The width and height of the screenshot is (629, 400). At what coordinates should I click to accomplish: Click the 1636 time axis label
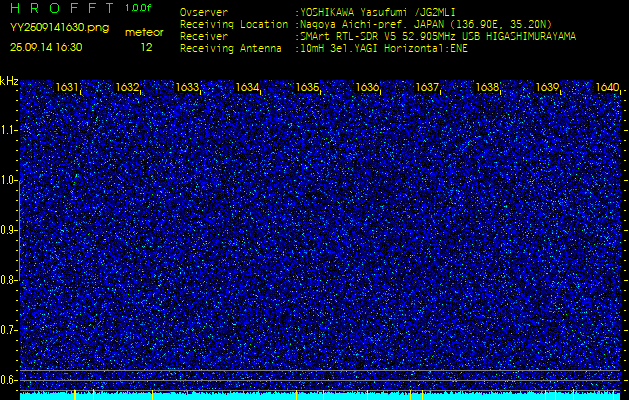pos(367,87)
